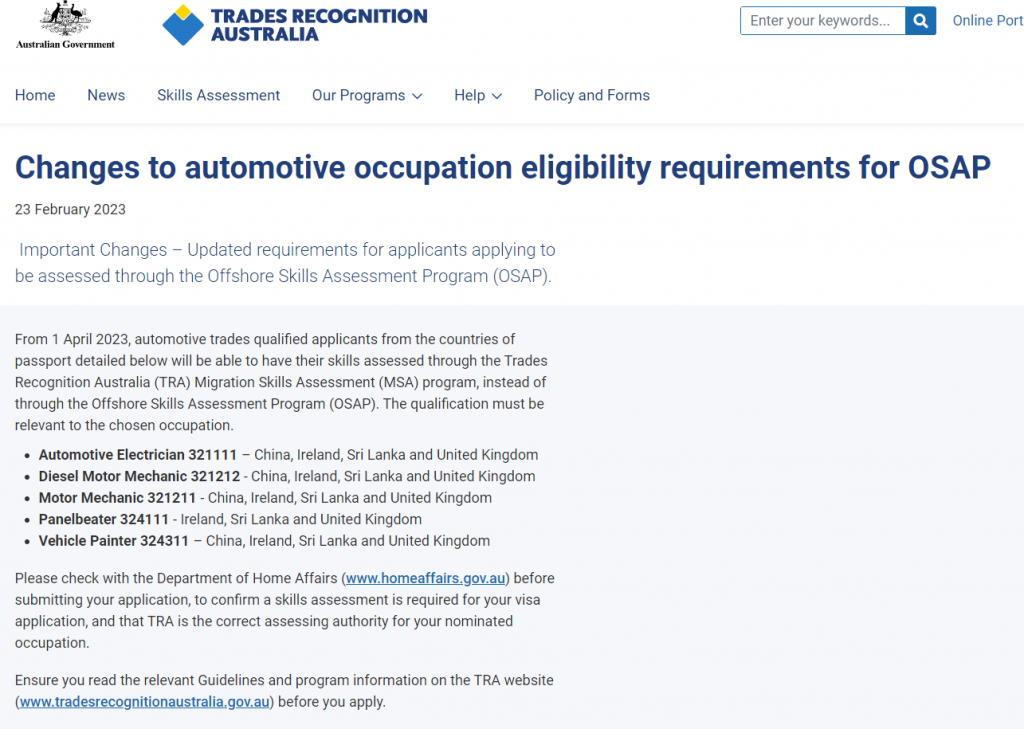Click the 23 February 2023 date

pos(70,209)
